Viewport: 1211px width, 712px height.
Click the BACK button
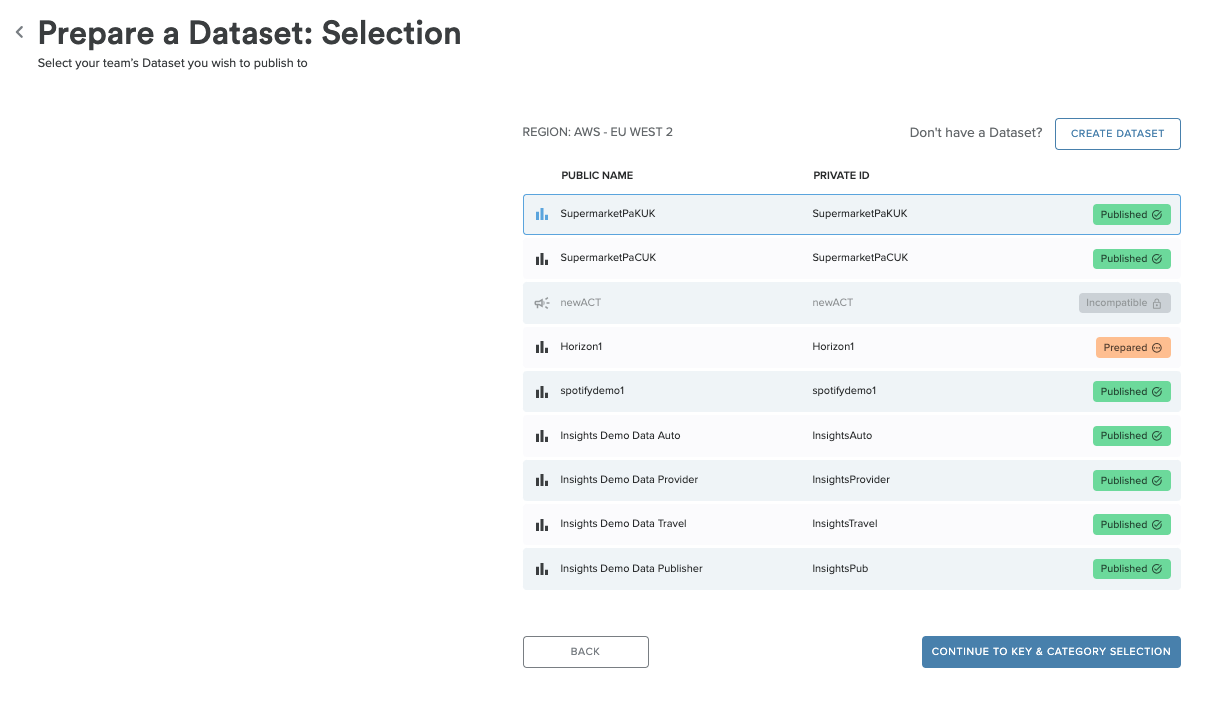tap(585, 651)
